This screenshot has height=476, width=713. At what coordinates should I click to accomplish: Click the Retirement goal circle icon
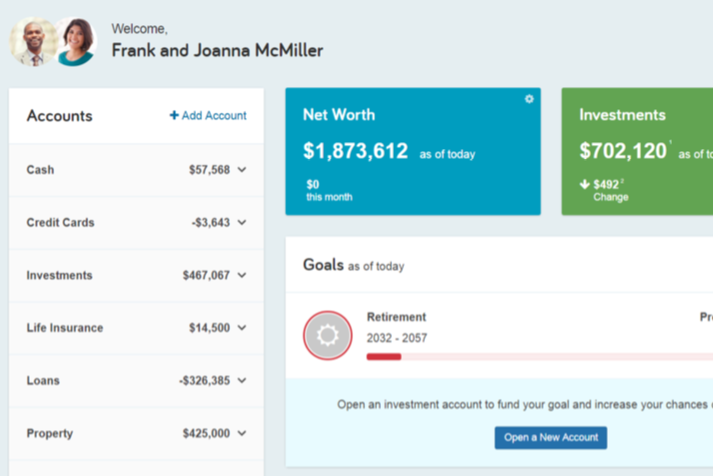coord(328,336)
